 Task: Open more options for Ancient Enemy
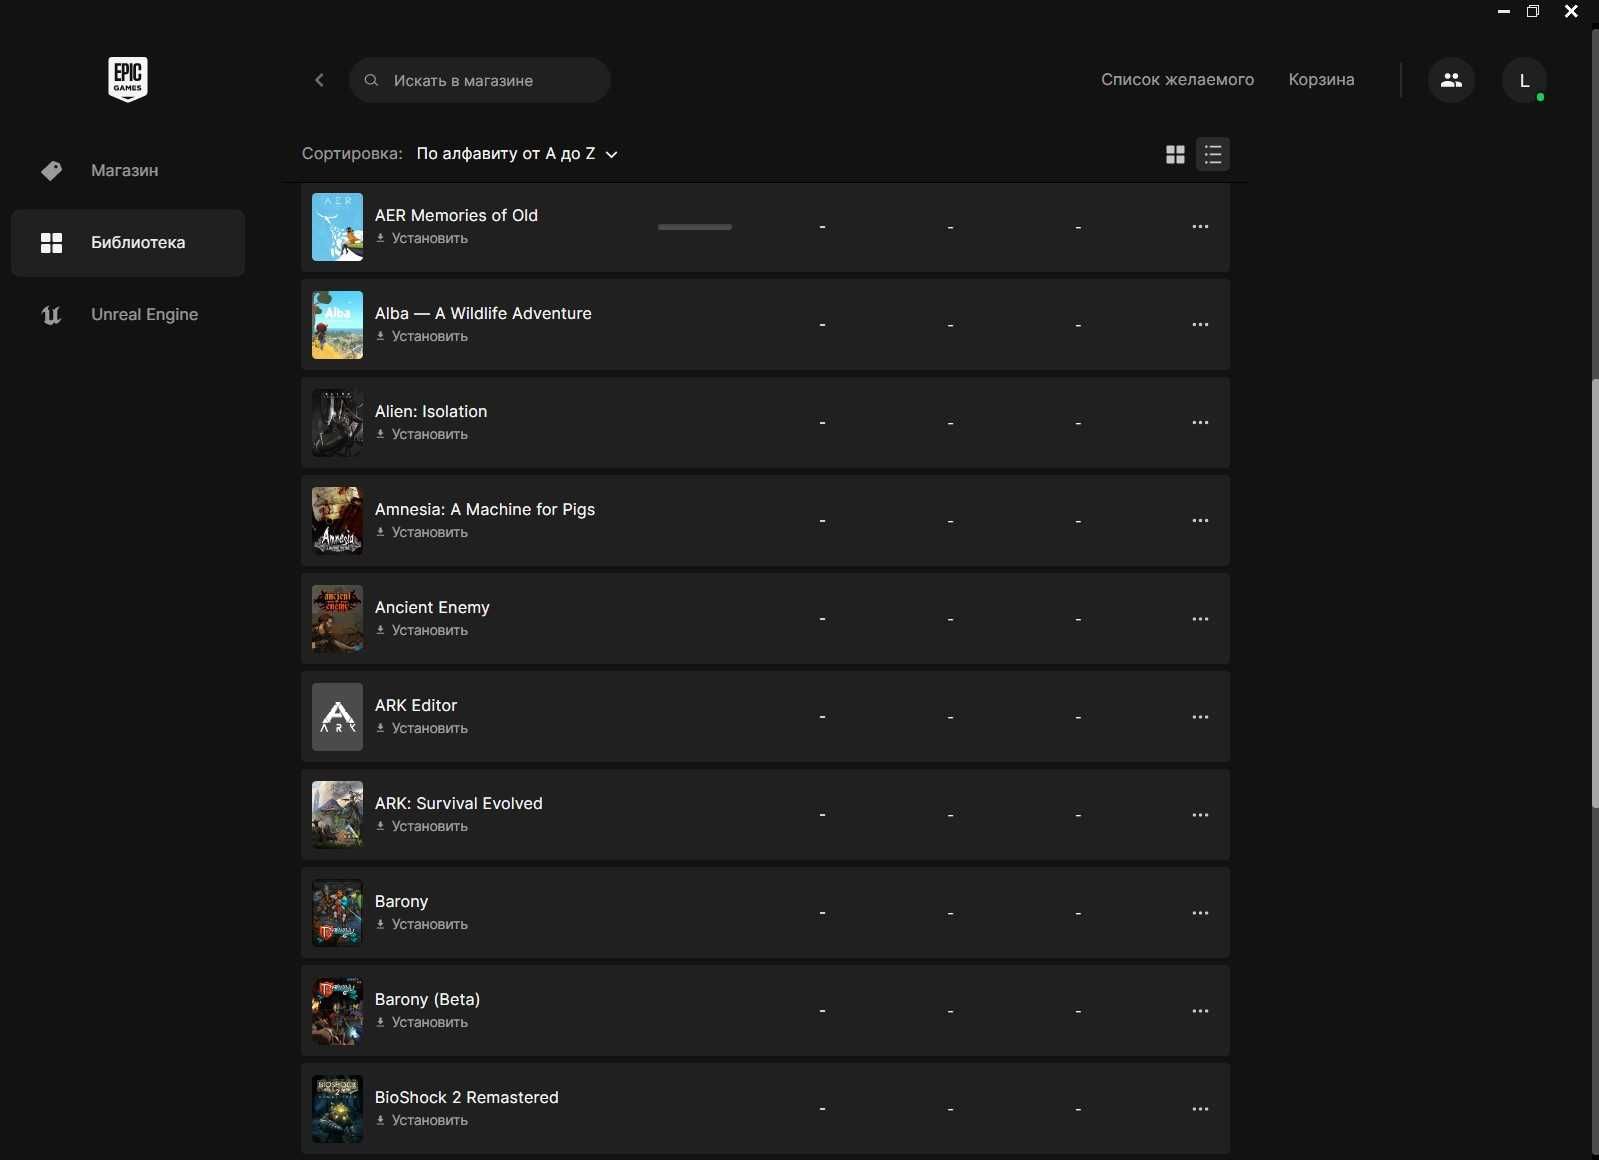tap(1200, 619)
